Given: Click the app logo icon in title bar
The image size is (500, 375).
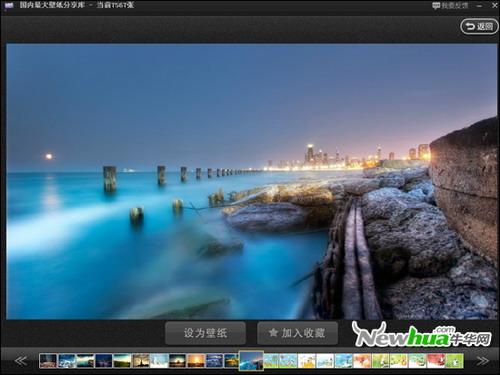Looking at the screenshot, I should pyautogui.click(x=8, y=5).
